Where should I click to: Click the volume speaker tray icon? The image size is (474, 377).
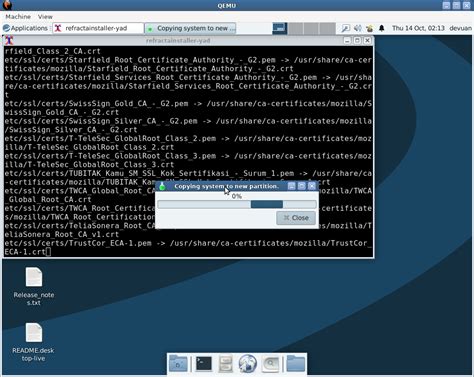(x=357, y=28)
